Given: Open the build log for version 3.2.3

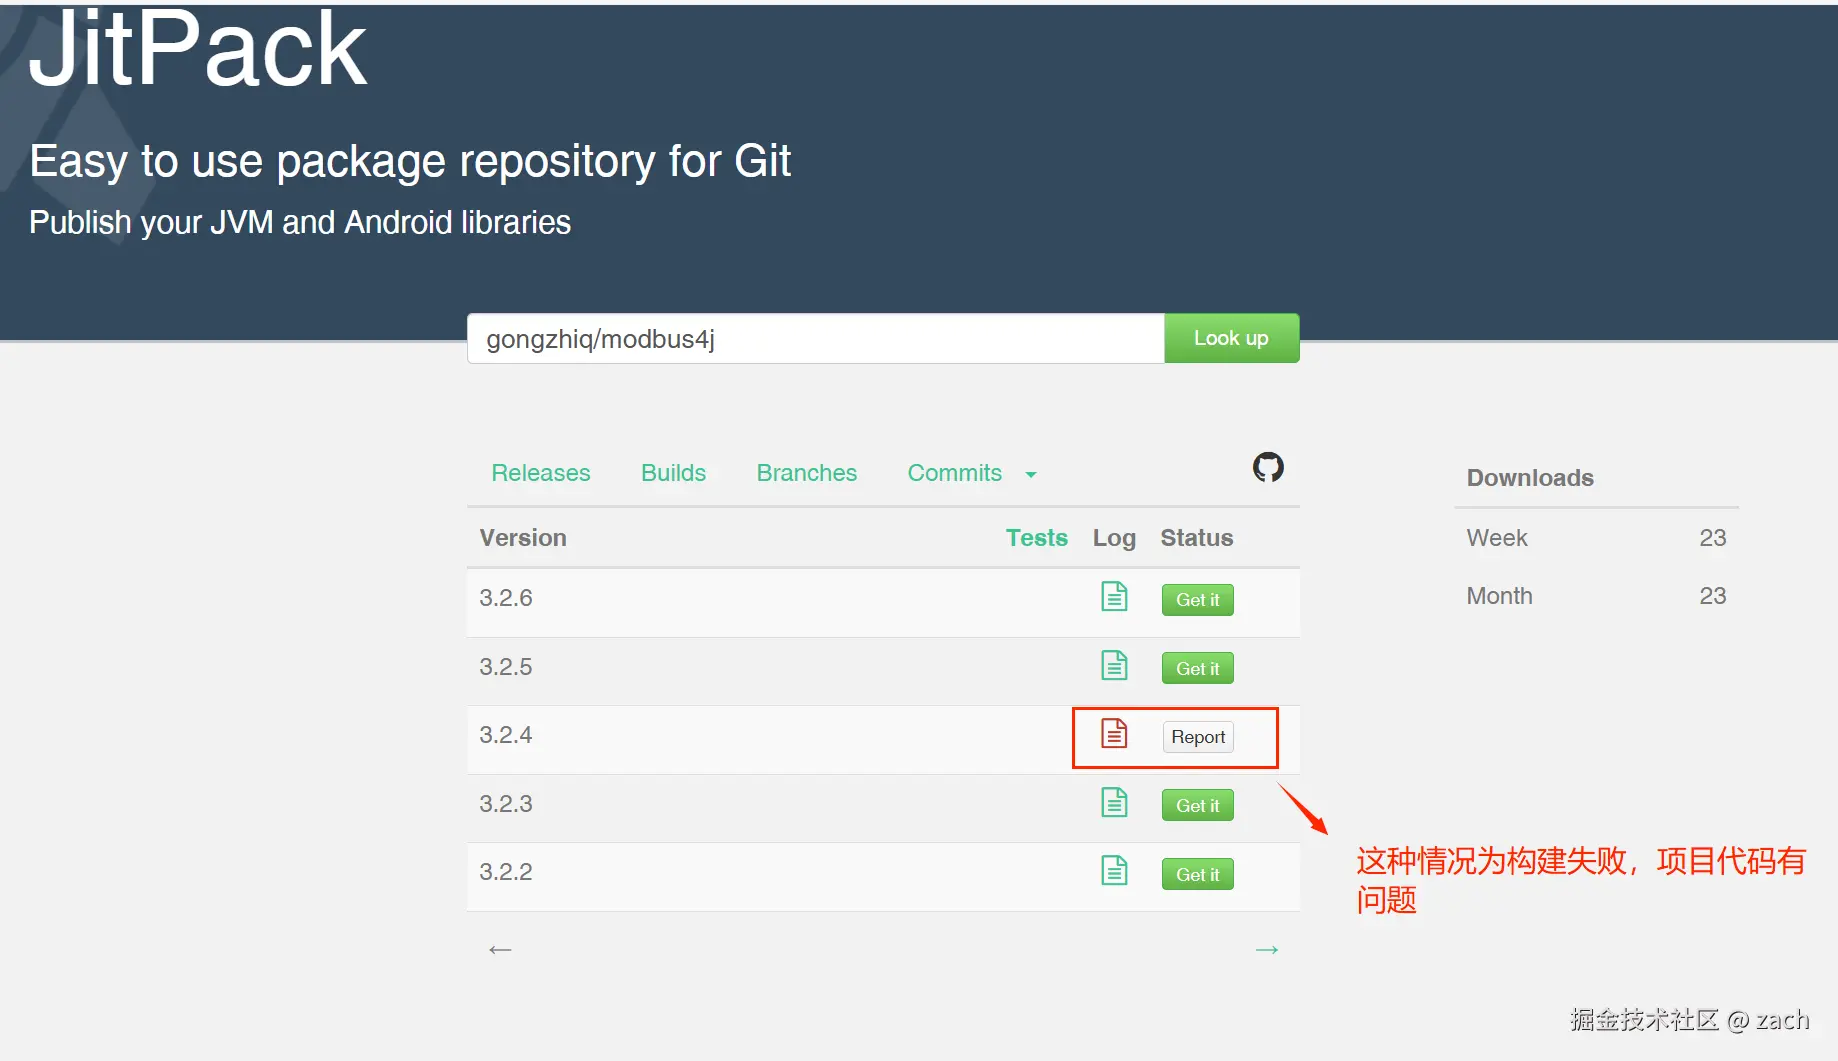Looking at the screenshot, I should tap(1114, 803).
